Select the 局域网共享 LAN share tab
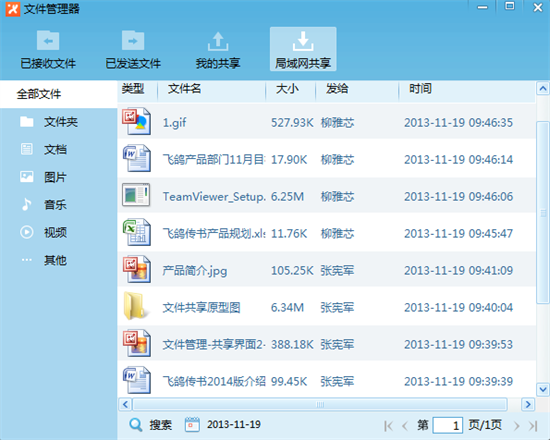The image size is (550, 440). coord(303,49)
